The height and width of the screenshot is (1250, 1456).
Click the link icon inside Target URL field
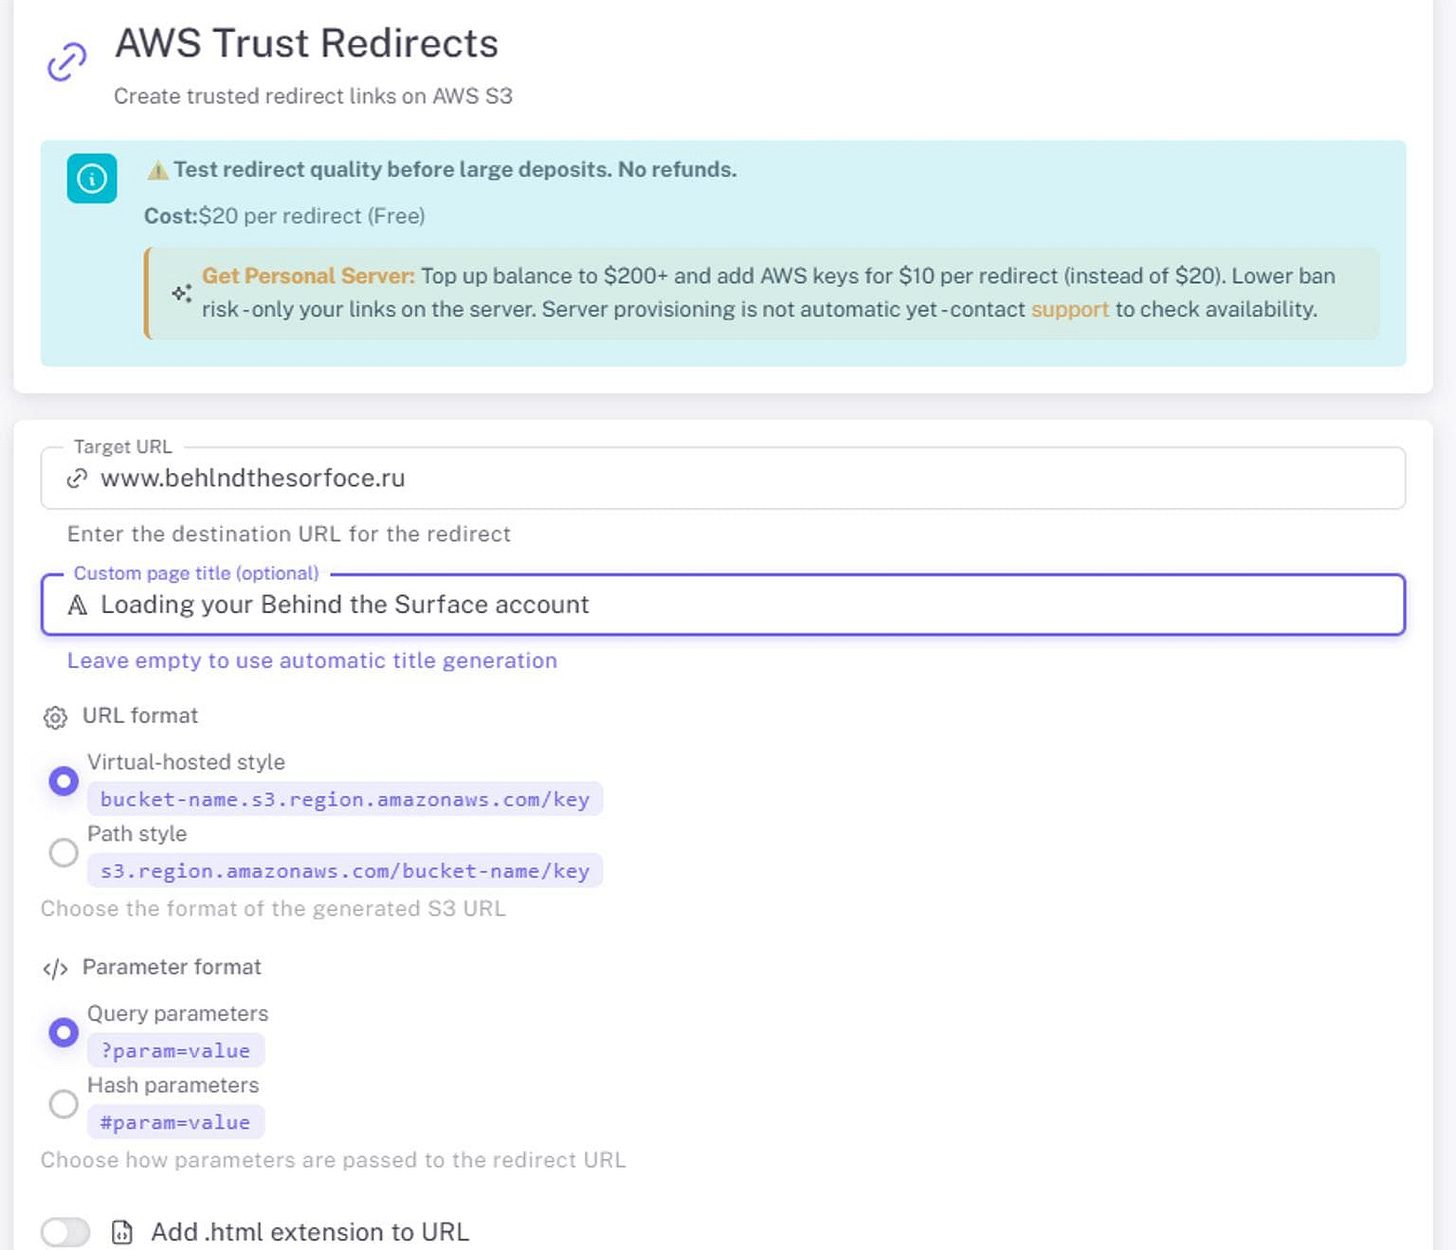coord(76,479)
